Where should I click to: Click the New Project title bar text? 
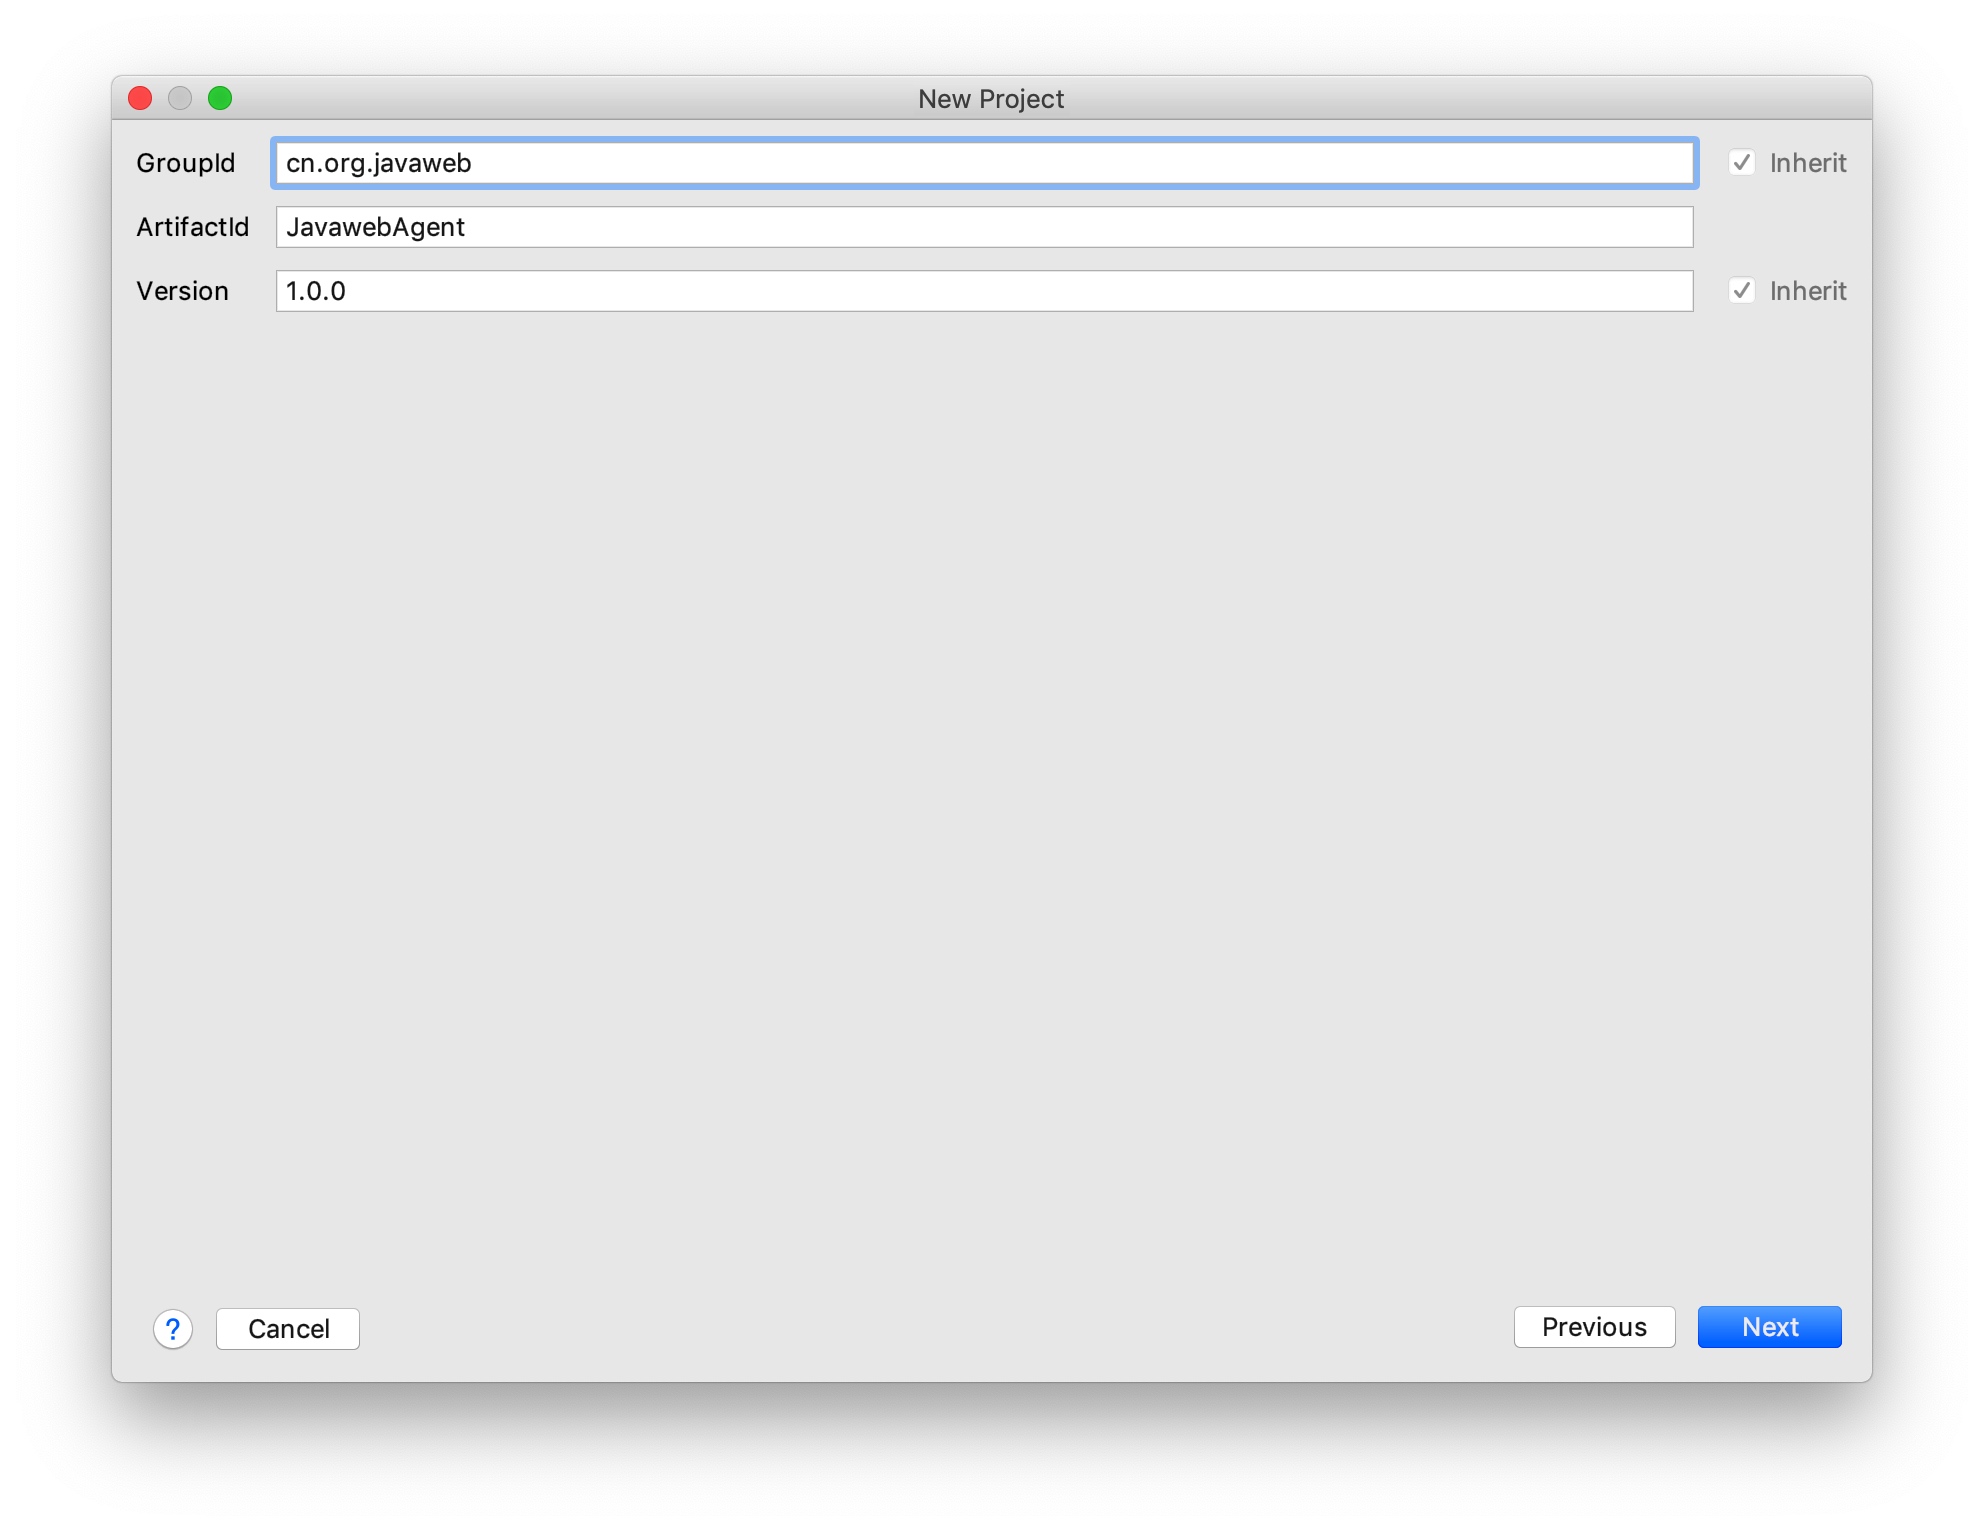point(990,99)
